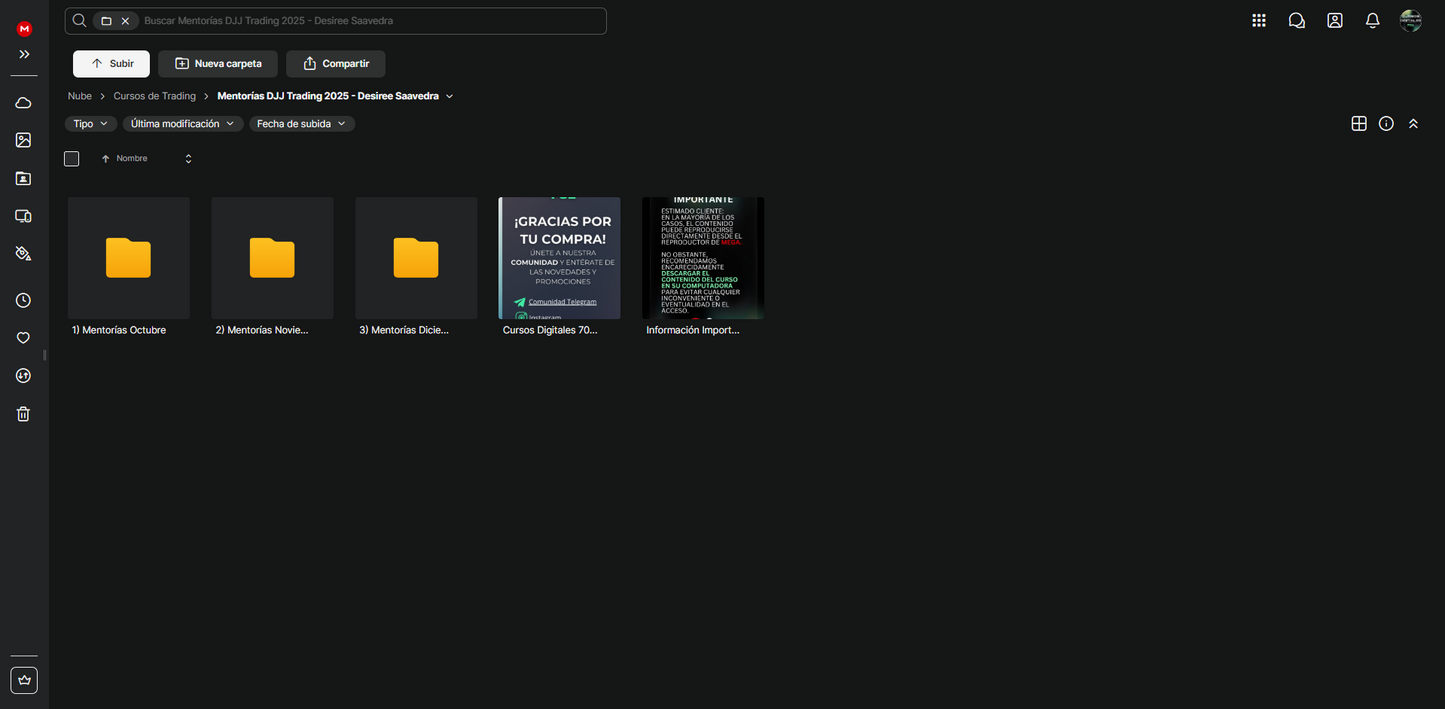
Task: Open the Photos/media sidebar icon
Action: point(23,141)
